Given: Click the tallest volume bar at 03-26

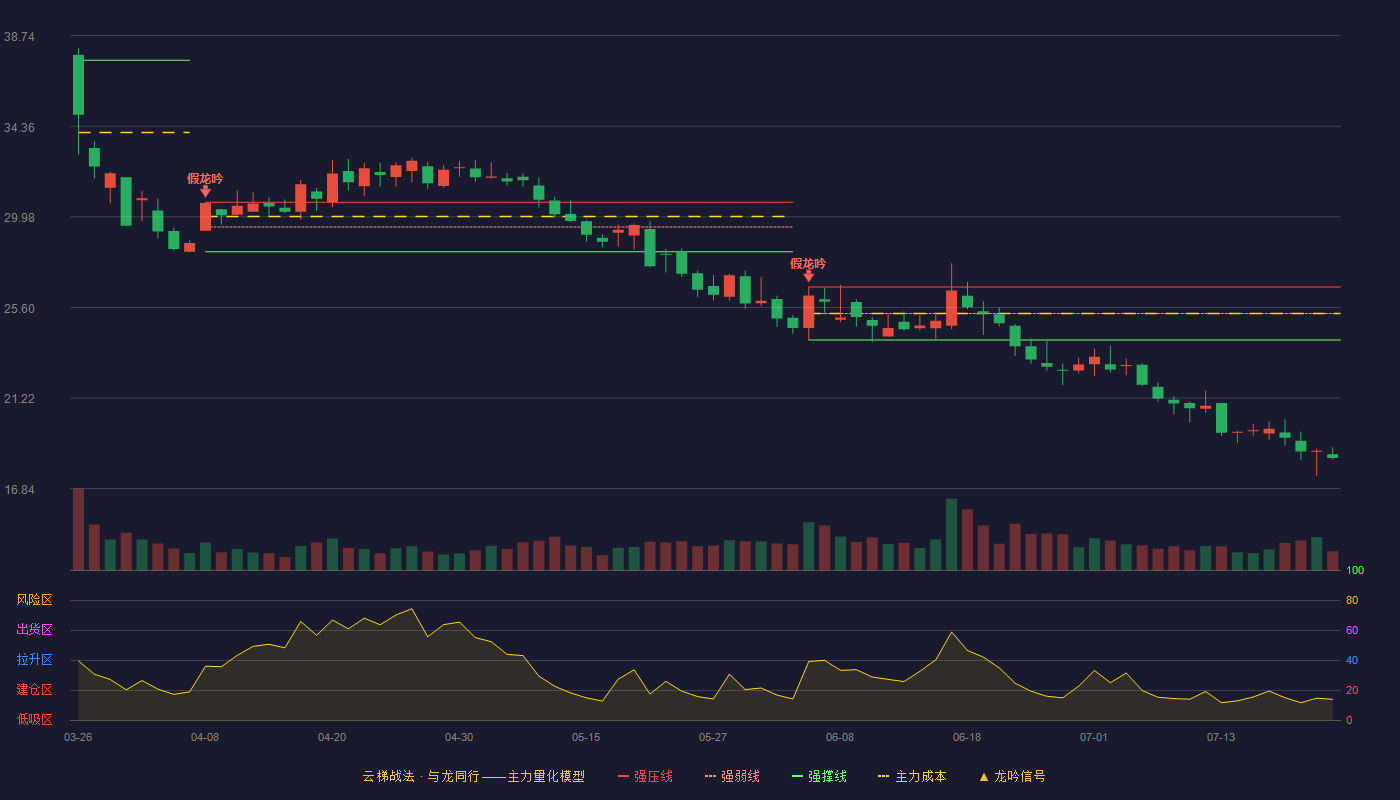Looking at the screenshot, I should (78, 529).
